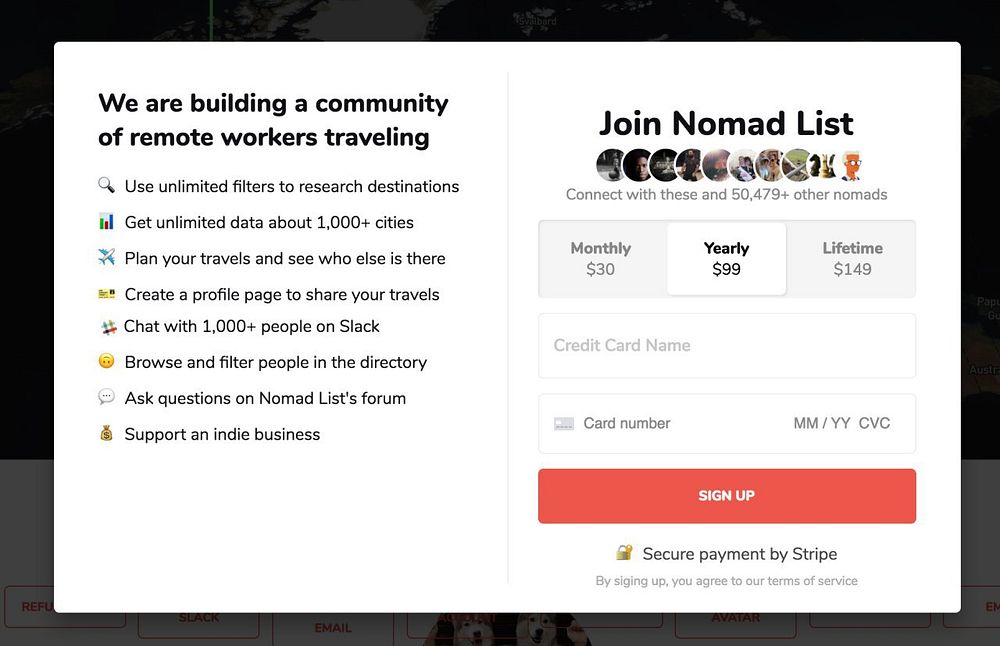Click the bar chart data icon
The height and width of the screenshot is (646, 1000).
pos(106,221)
